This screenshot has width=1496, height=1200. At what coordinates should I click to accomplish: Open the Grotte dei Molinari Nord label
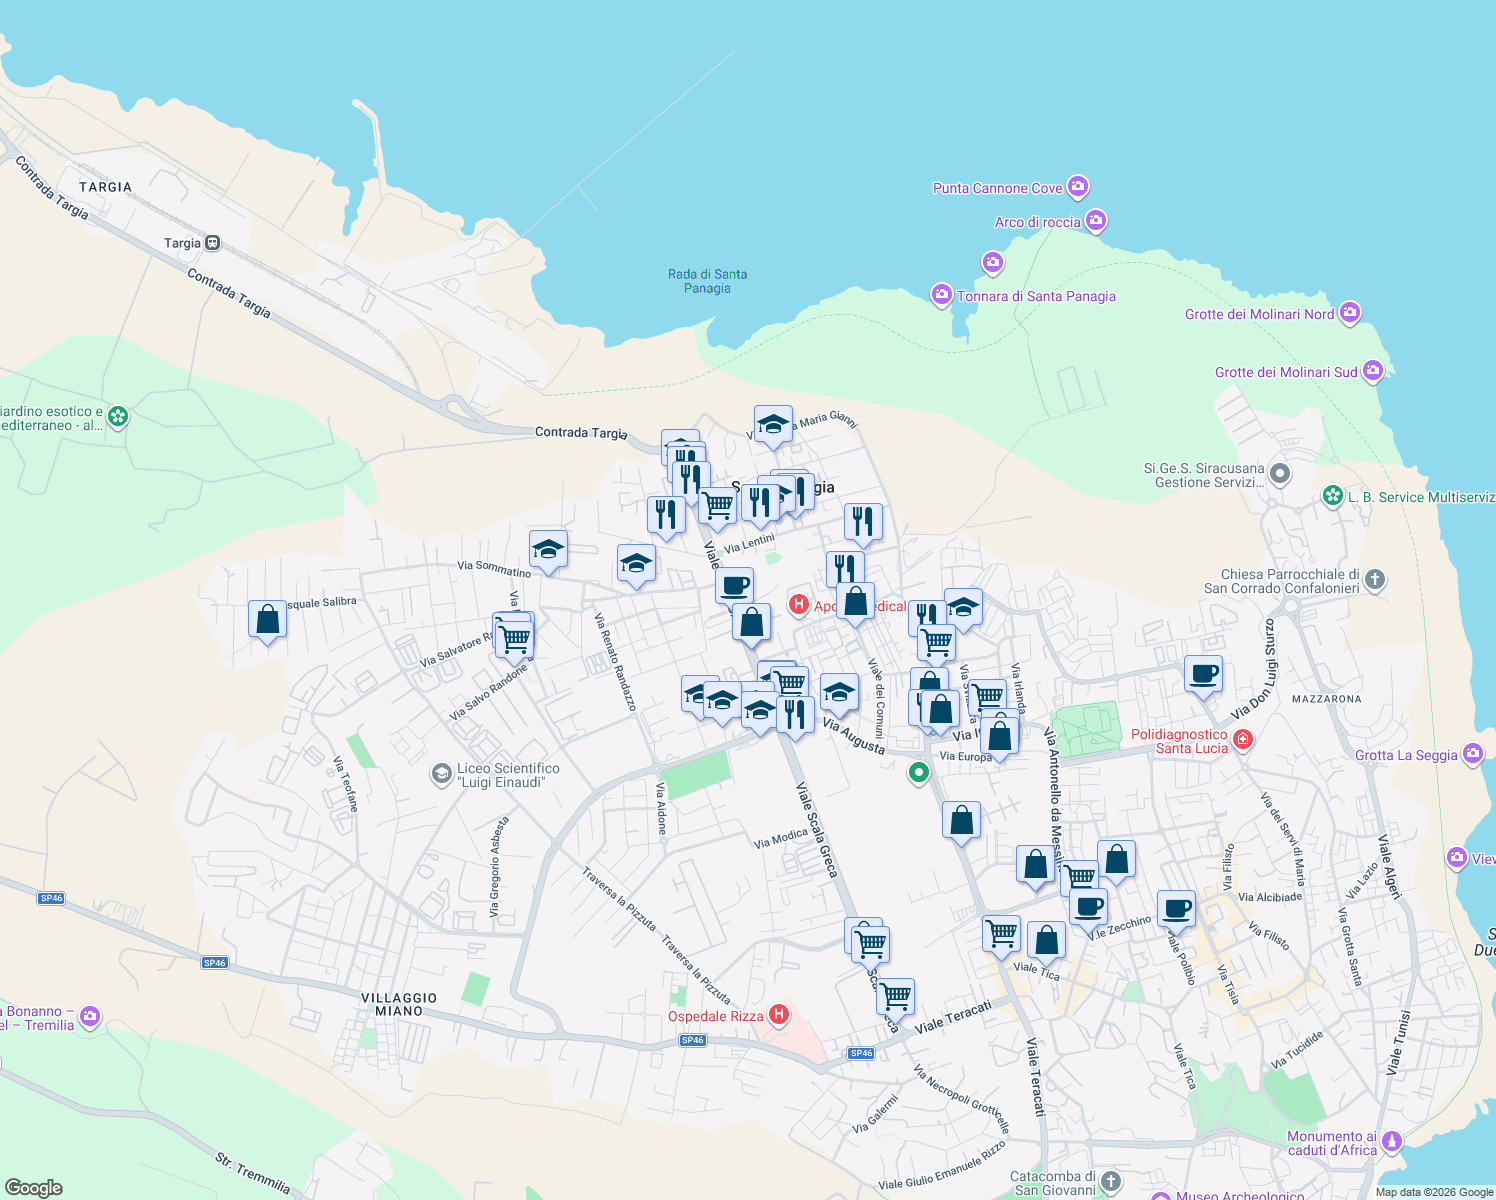point(1257,313)
